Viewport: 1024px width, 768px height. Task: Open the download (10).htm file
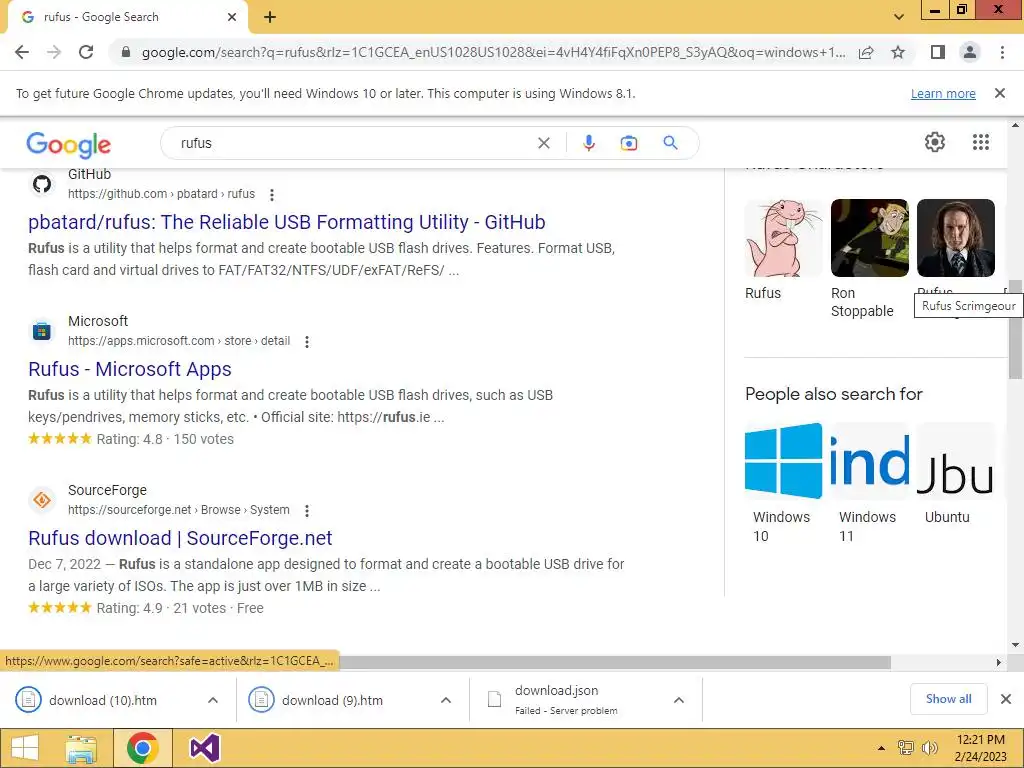pos(103,700)
